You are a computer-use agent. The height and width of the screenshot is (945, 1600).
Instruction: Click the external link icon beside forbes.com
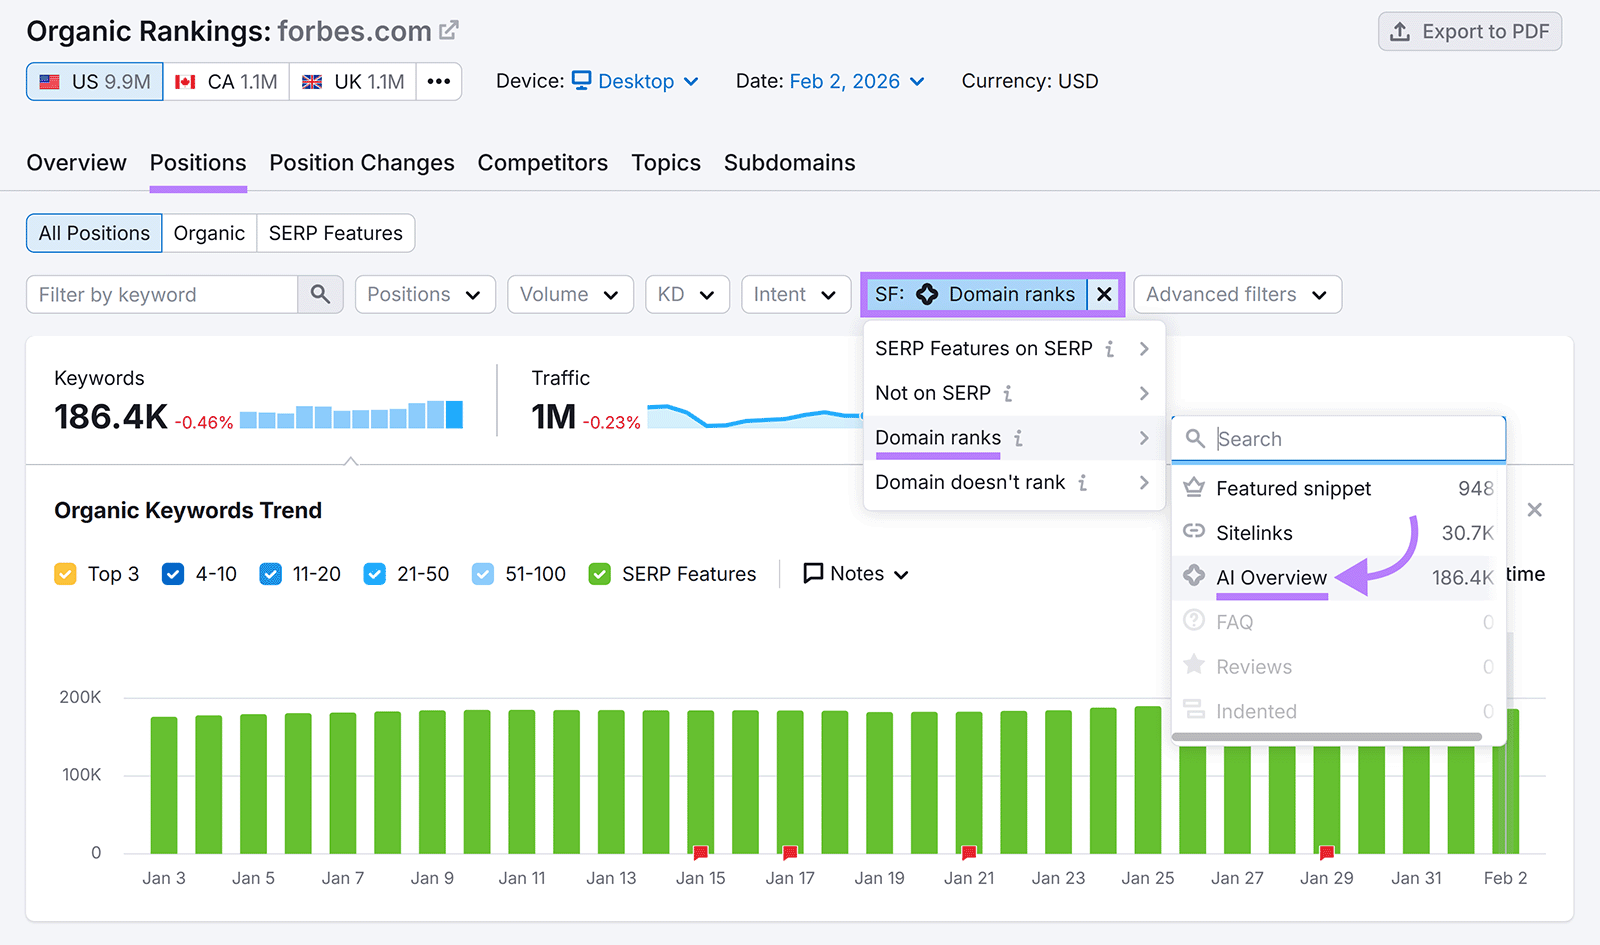coord(448,30)
